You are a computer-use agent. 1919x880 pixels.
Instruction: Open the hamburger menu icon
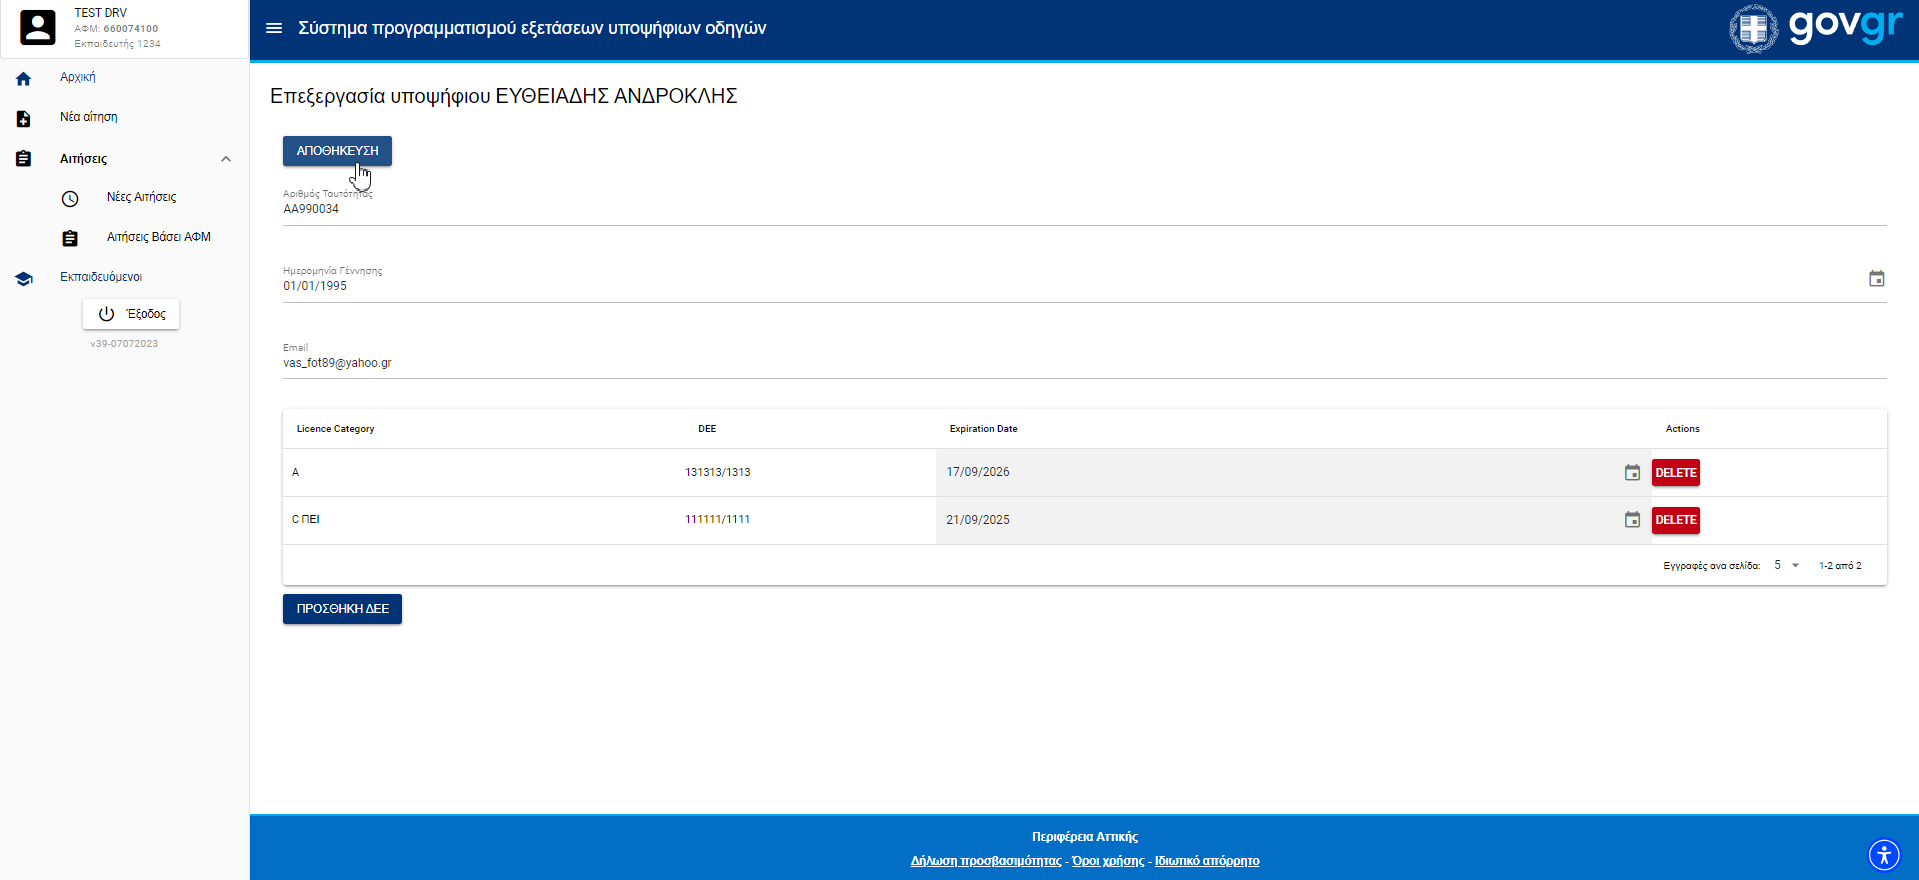274,28
